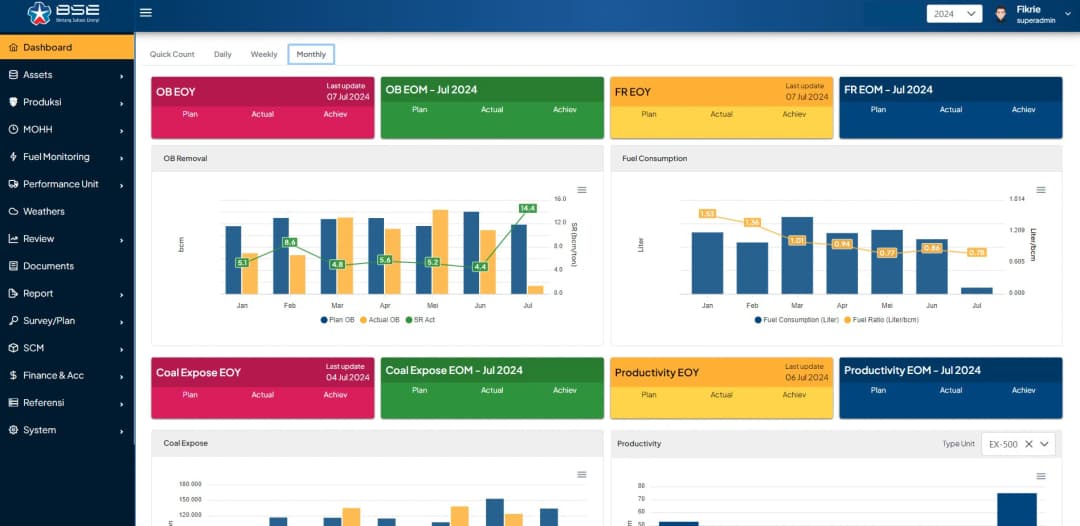The image size is (1080, 526).
Task: Open the 2024 year dropdown
Action: (x=954, y=14)
